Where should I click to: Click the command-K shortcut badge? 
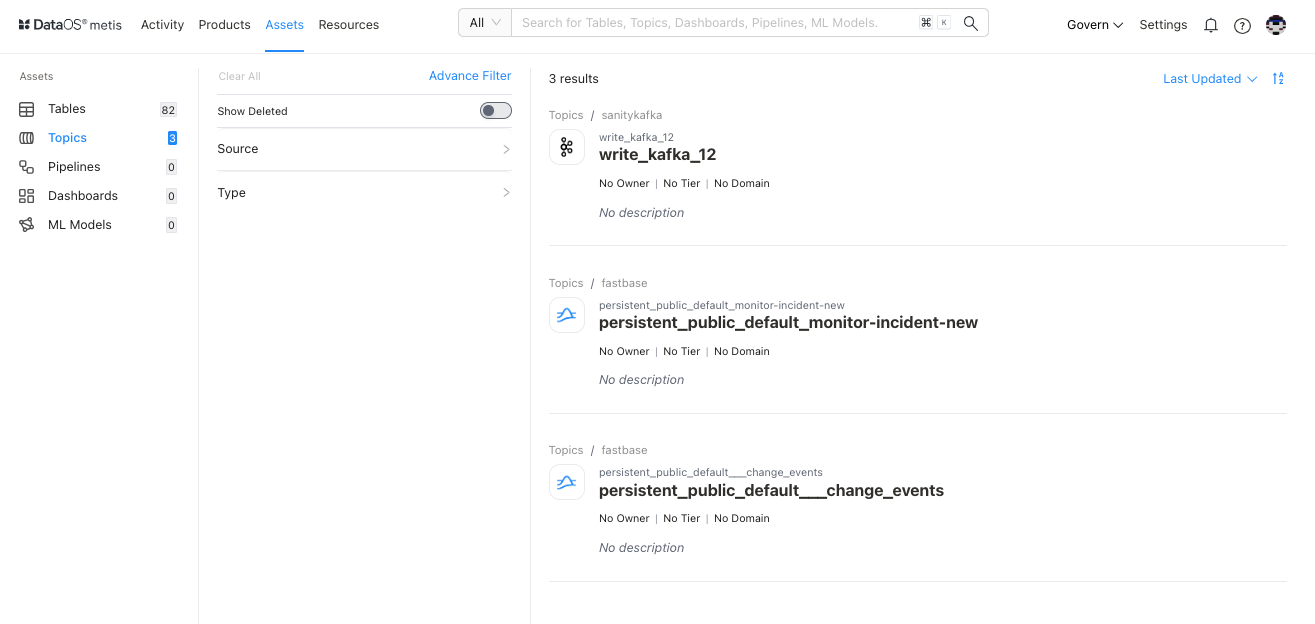coord(934,23)
